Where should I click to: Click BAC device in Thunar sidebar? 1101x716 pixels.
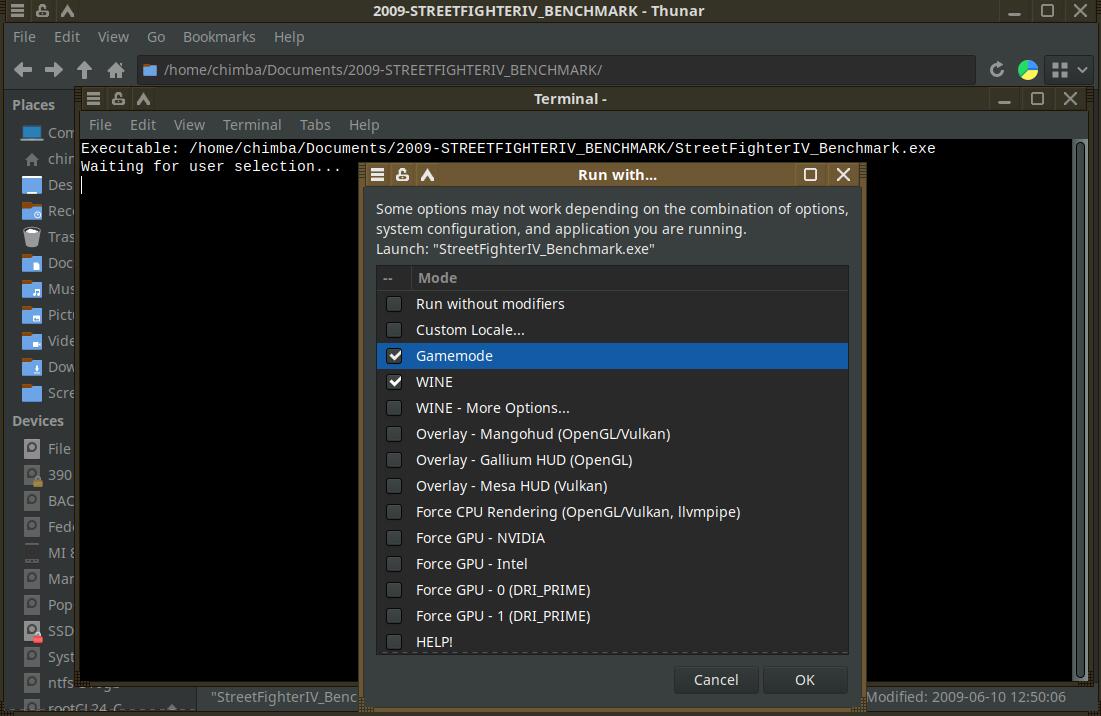[46, 500]
